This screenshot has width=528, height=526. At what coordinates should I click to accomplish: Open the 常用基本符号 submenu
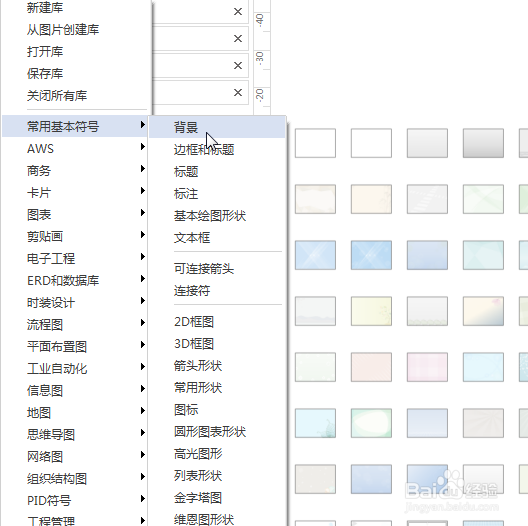point(75,126)
